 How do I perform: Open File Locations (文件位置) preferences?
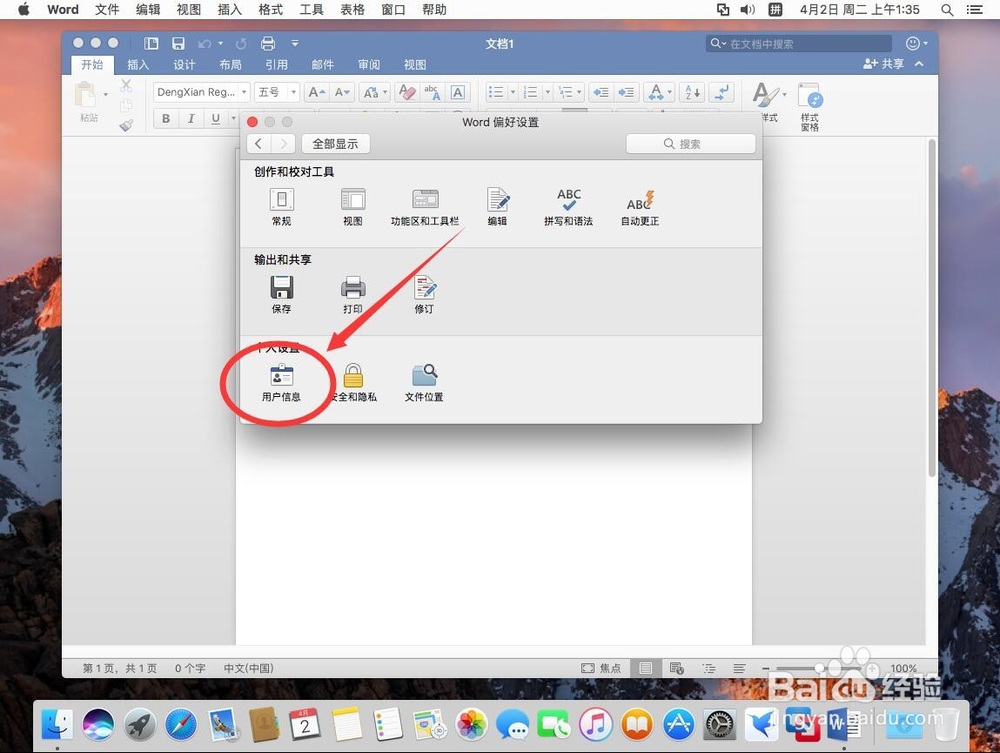(x=424, y=383)
